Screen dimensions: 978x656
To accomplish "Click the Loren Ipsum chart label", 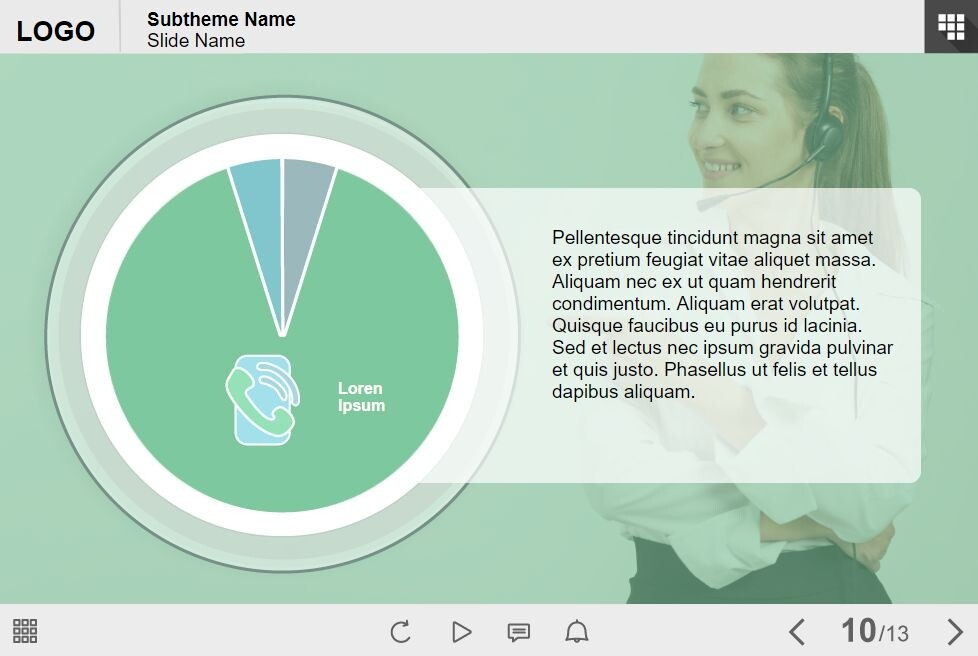I will point(361,397).
